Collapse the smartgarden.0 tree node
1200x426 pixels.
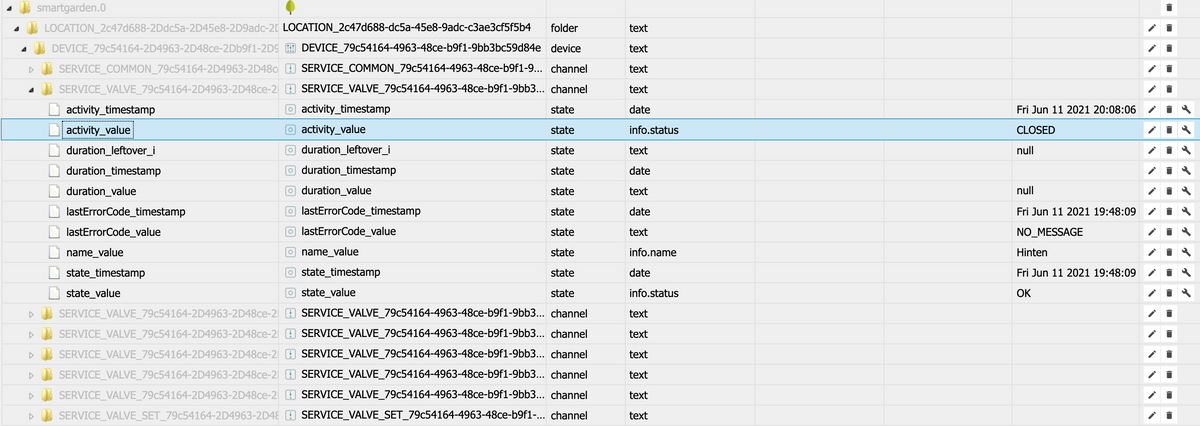click(10, 8)
